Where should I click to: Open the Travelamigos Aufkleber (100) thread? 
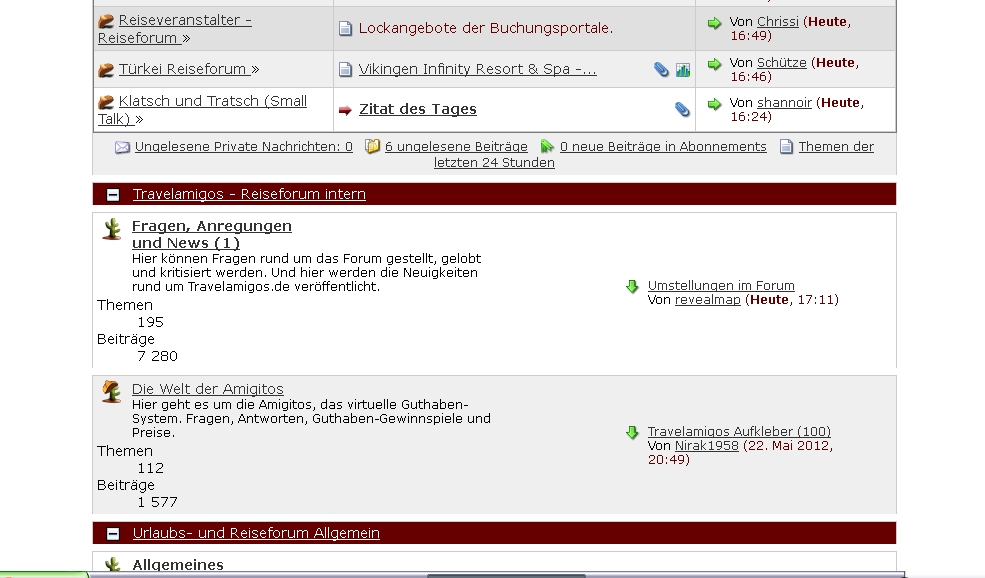tap(739, 432)
